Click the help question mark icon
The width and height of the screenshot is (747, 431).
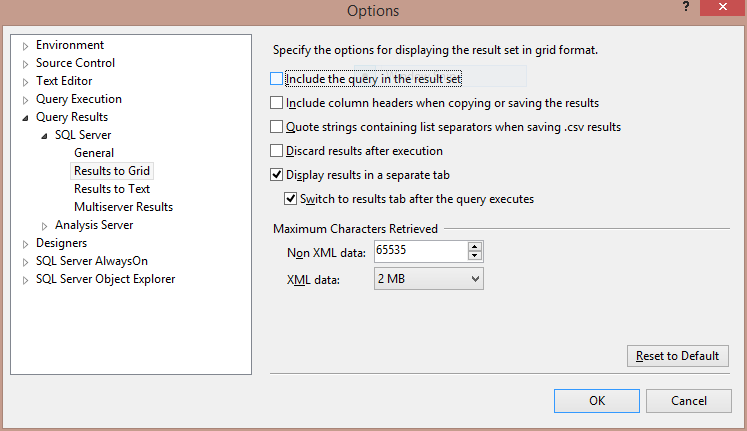click(x=686, y=7)
